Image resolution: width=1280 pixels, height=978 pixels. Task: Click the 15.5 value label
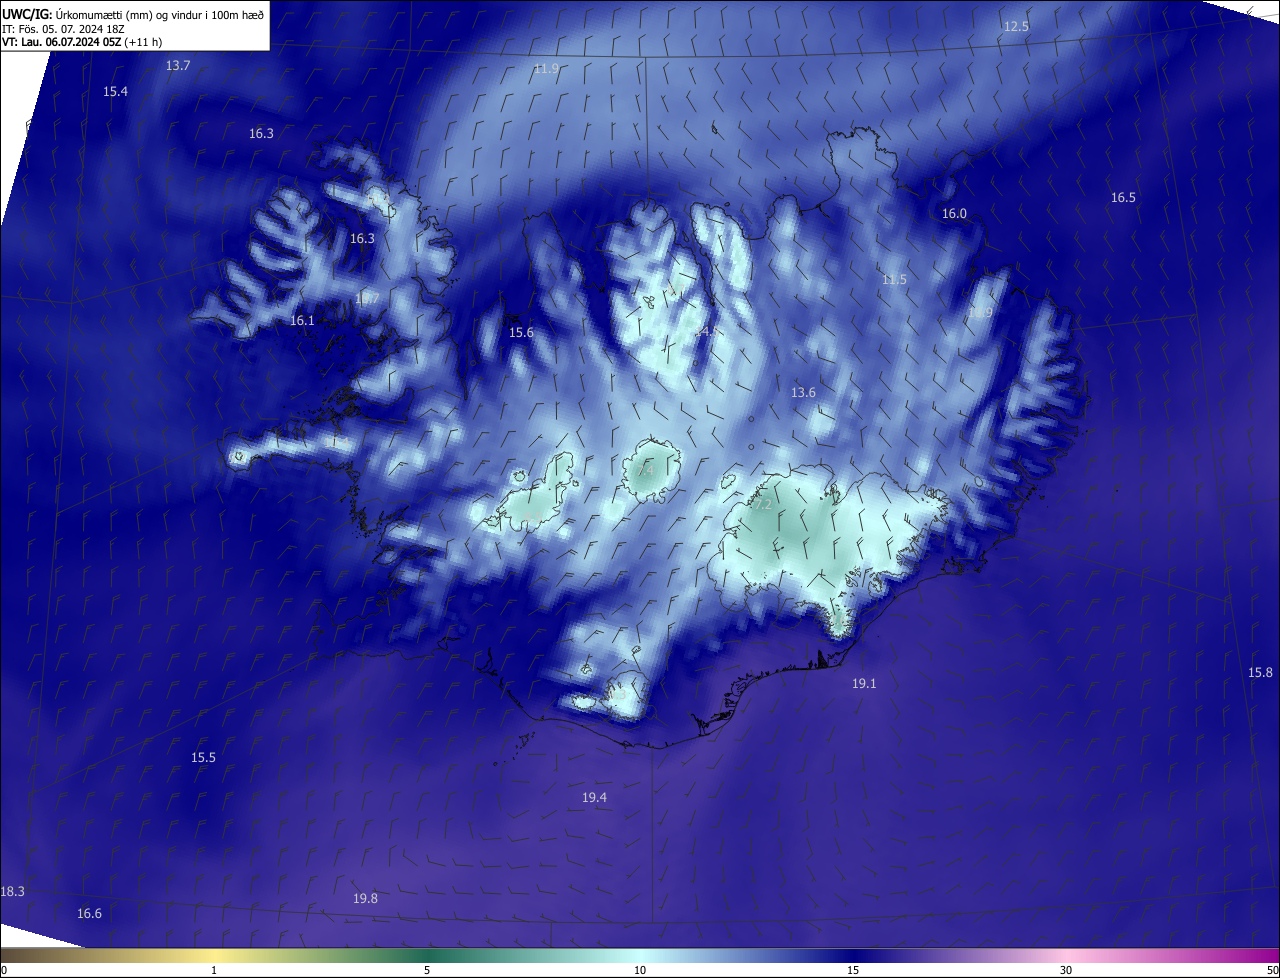(x=203, y=758)
